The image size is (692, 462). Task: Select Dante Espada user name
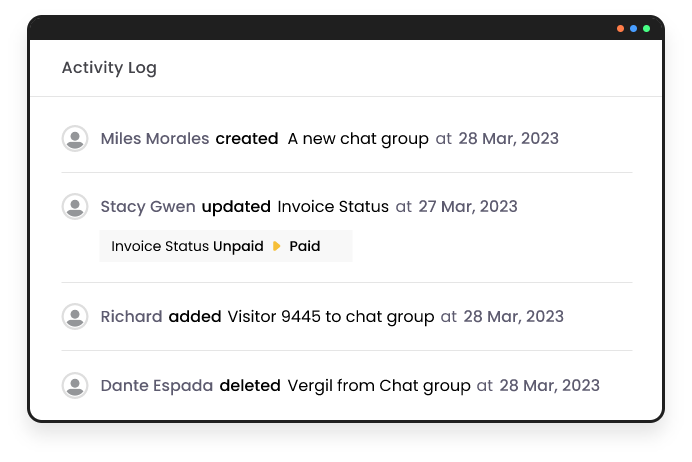pyautogui.click(x=157, y=385)
